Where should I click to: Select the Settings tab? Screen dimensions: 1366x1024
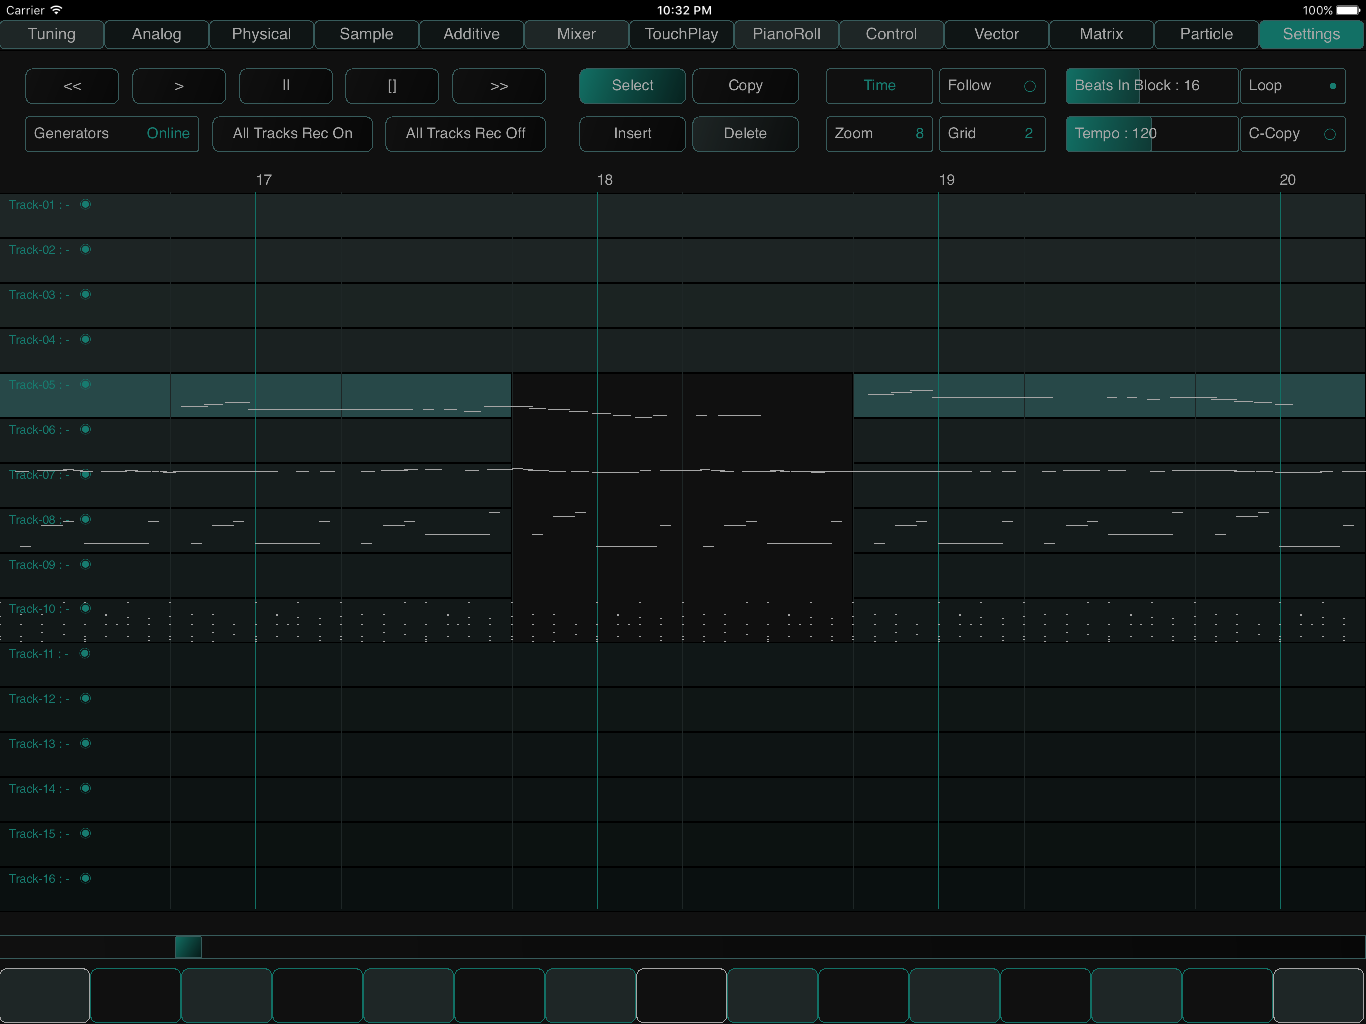pyautogui.click(x=1312, y=34)
